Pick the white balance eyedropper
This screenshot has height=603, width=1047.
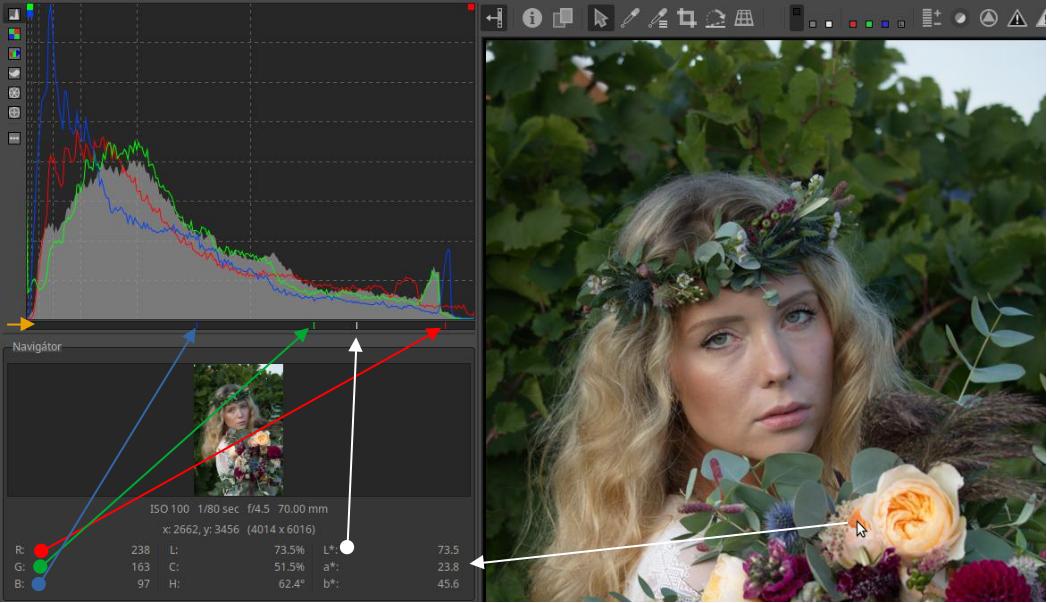(630, 18)
